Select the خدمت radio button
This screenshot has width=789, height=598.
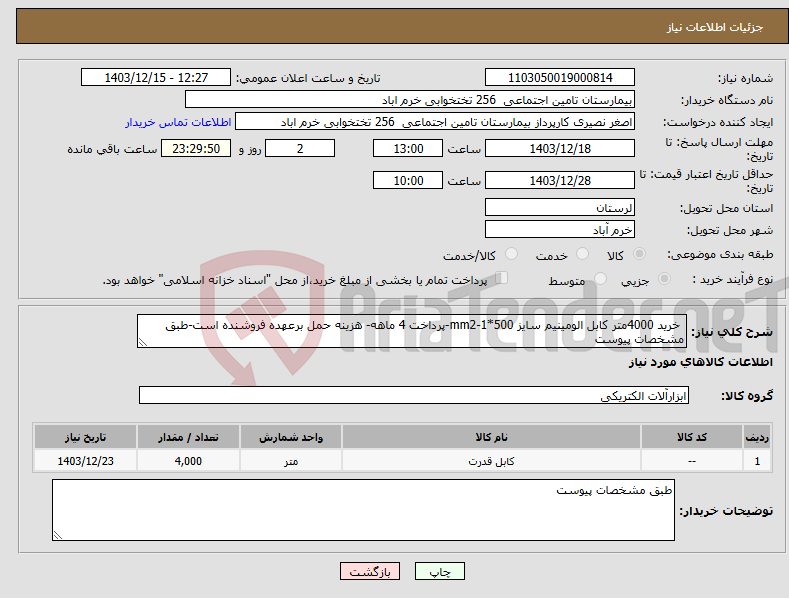[582, 254]
